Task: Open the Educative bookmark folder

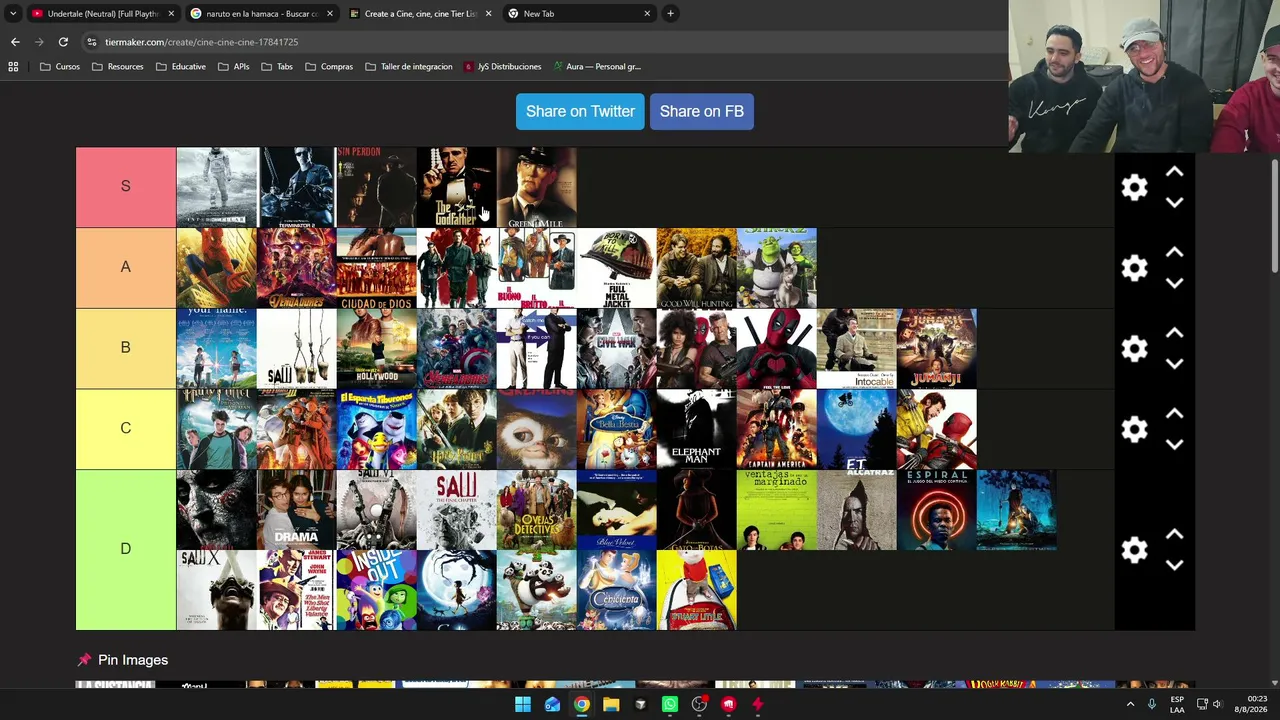Action: 181,67
